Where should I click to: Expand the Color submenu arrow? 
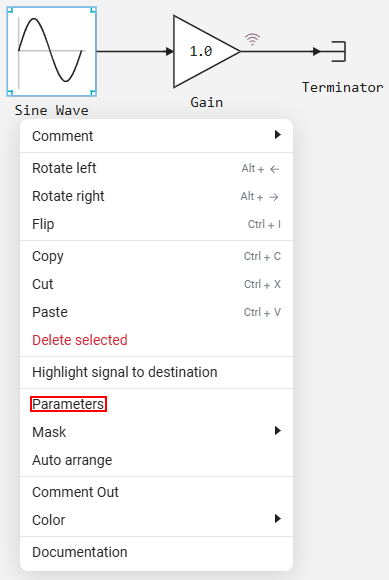click(x=278, y=519)
